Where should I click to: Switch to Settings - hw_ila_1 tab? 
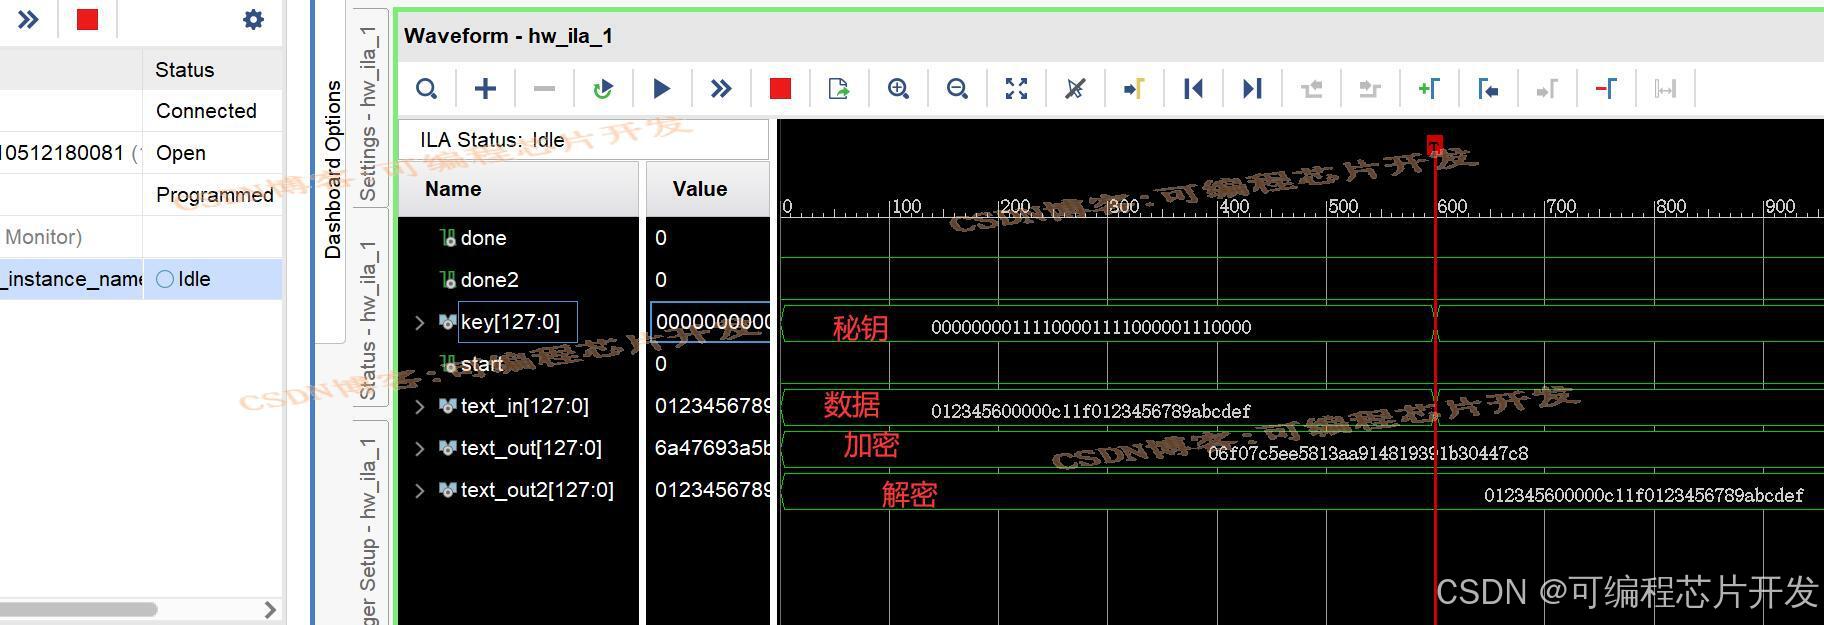[x=368, y=112]
